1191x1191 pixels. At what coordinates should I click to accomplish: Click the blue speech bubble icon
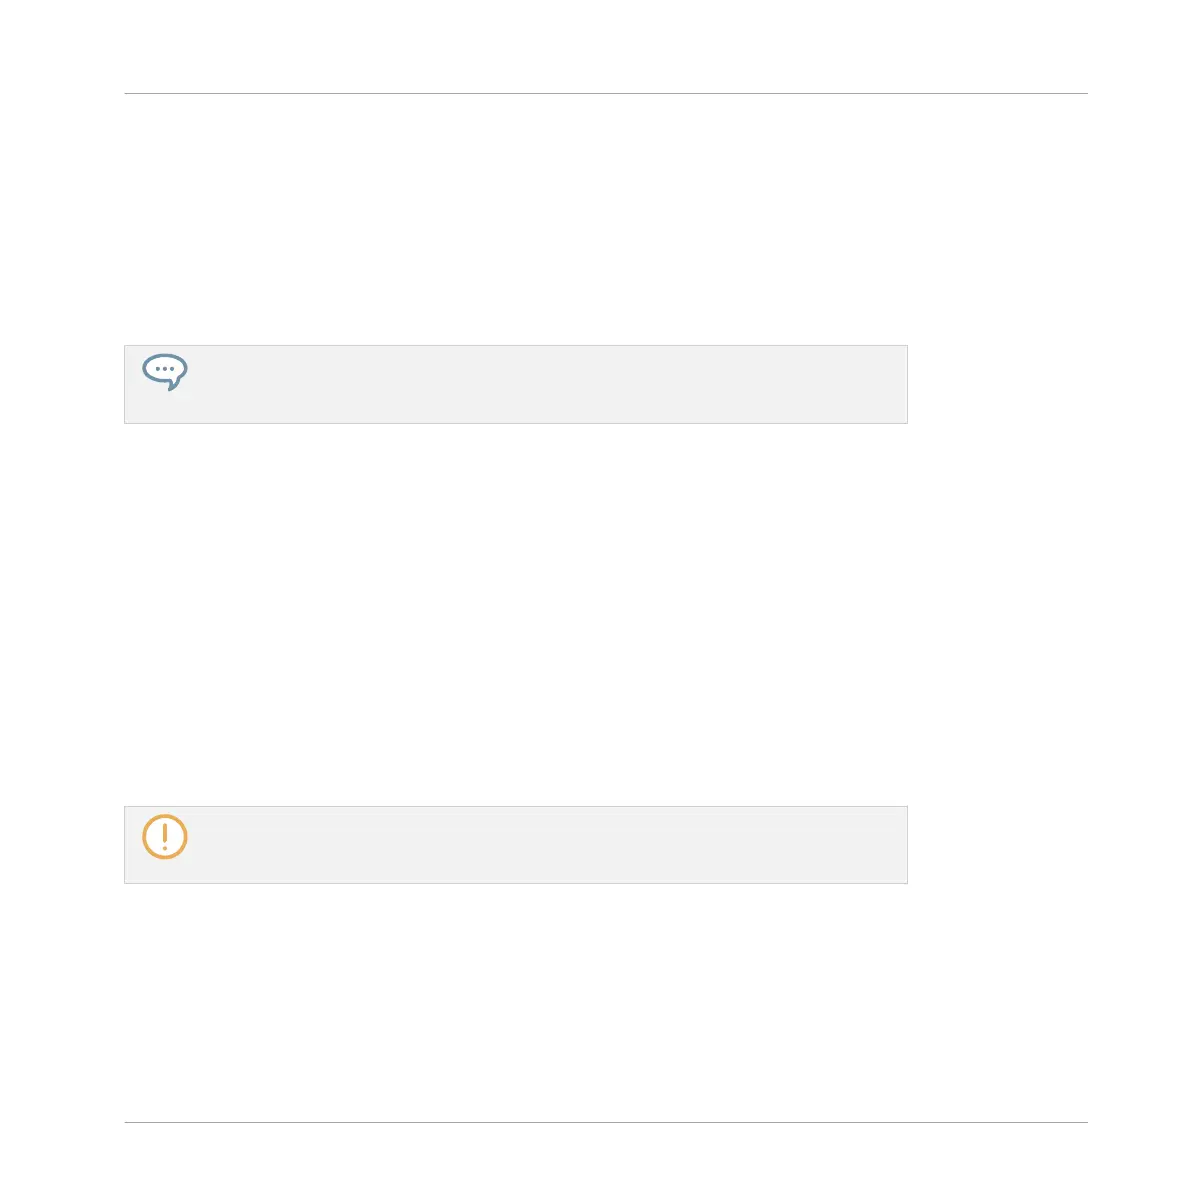point(165,371)
